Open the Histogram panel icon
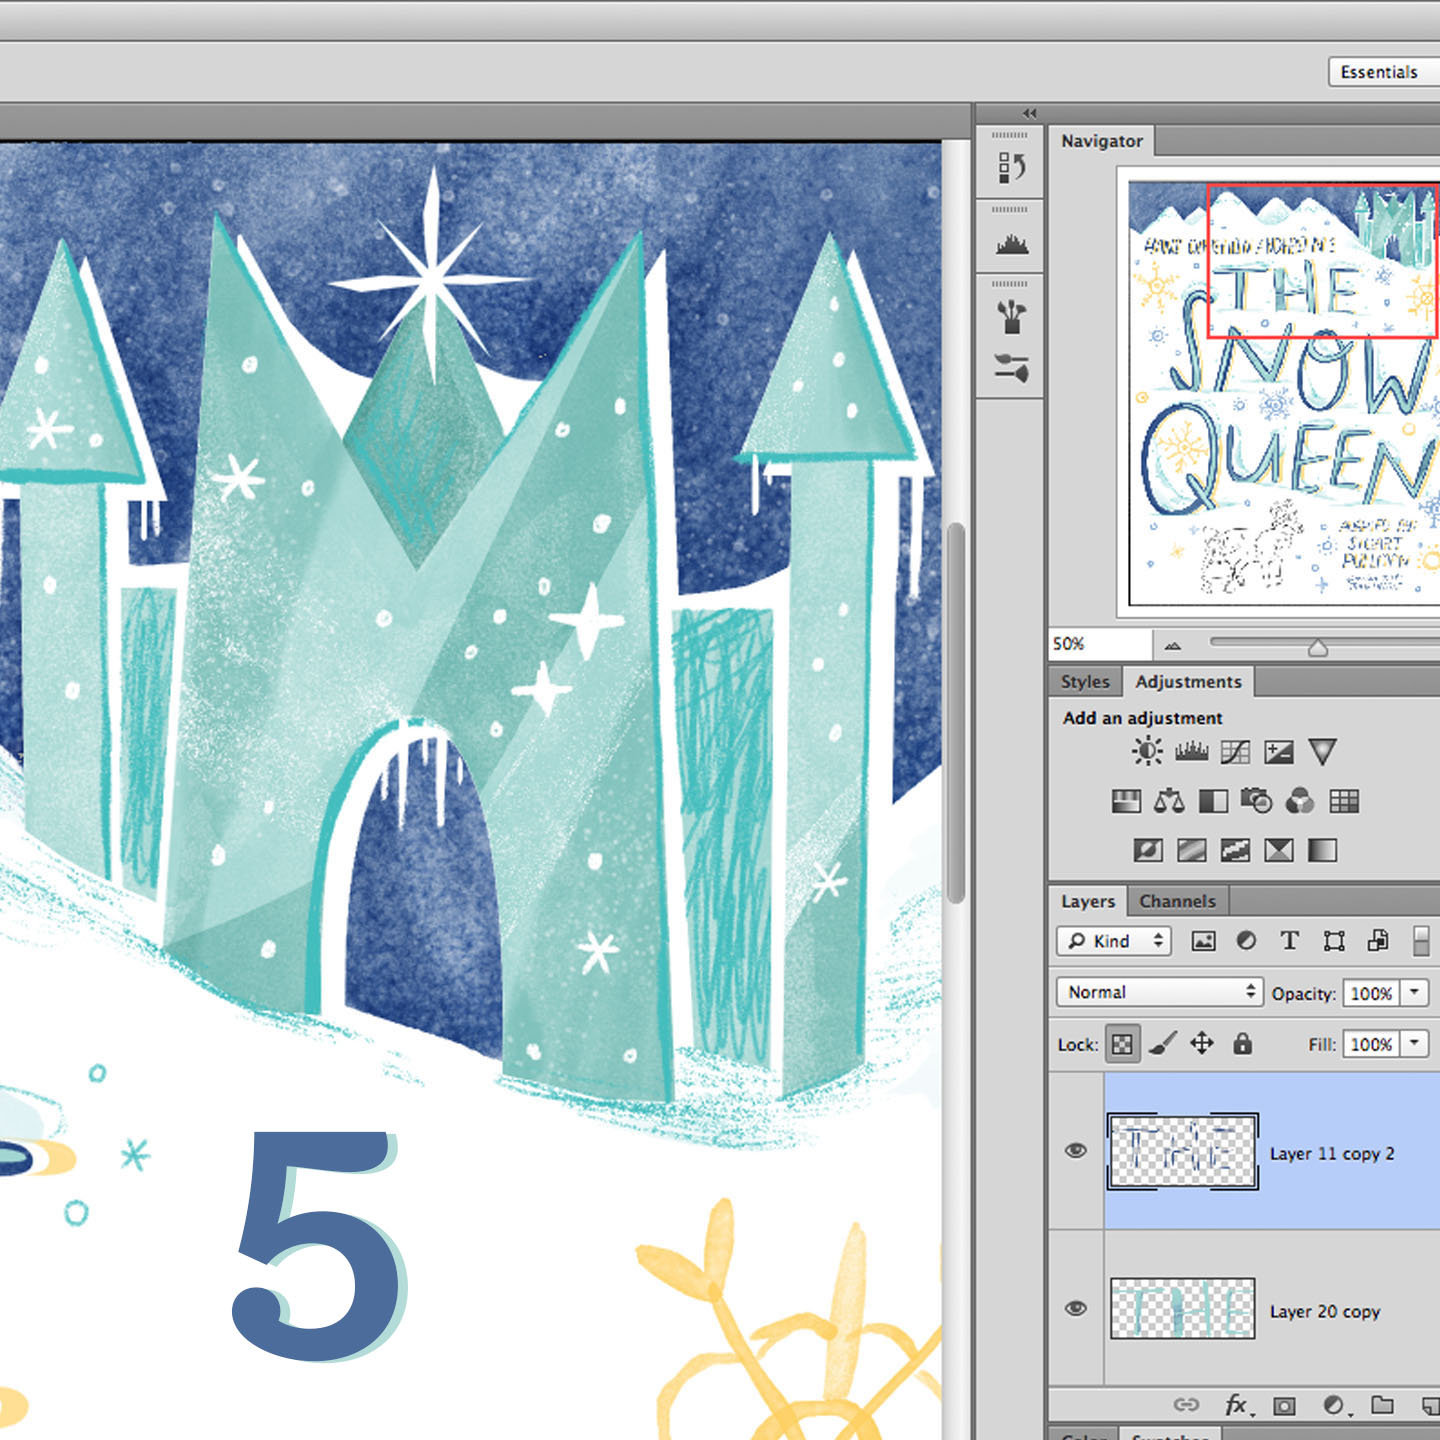 1011,244
